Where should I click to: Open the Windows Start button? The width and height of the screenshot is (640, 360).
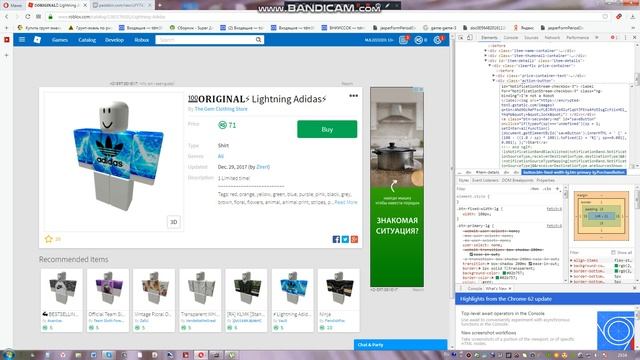9,355
